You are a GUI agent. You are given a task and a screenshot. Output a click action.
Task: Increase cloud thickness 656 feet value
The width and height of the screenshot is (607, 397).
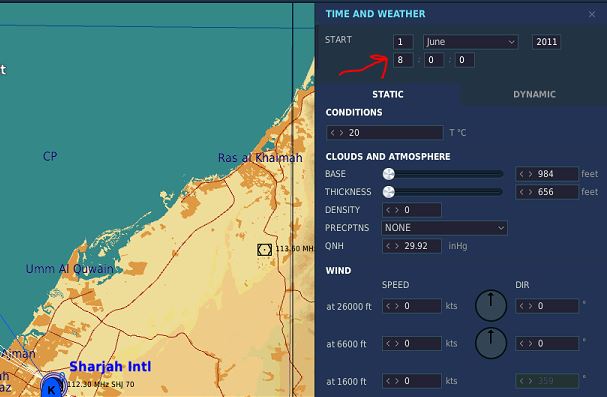[530, 192]
